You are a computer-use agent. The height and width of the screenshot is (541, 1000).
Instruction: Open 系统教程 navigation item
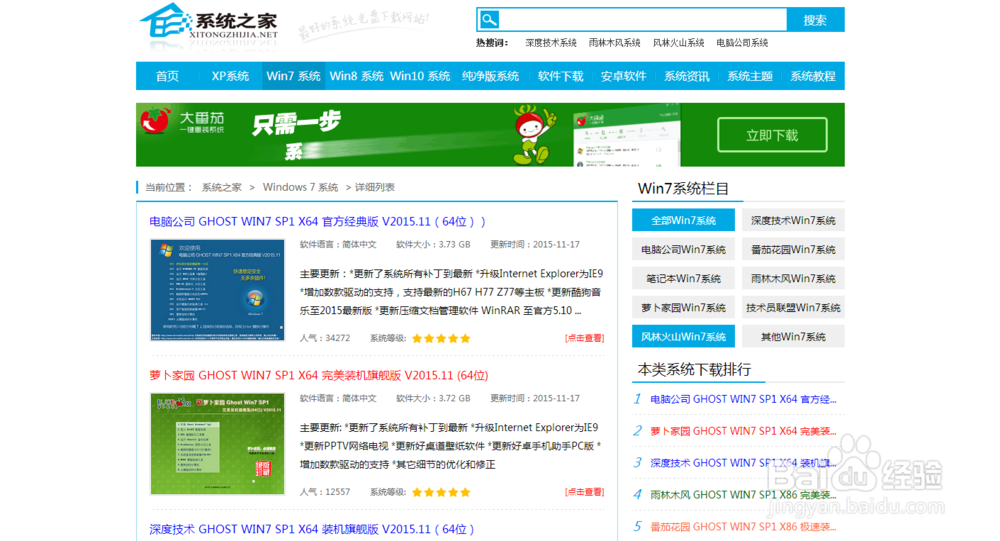tap(813, 76)
